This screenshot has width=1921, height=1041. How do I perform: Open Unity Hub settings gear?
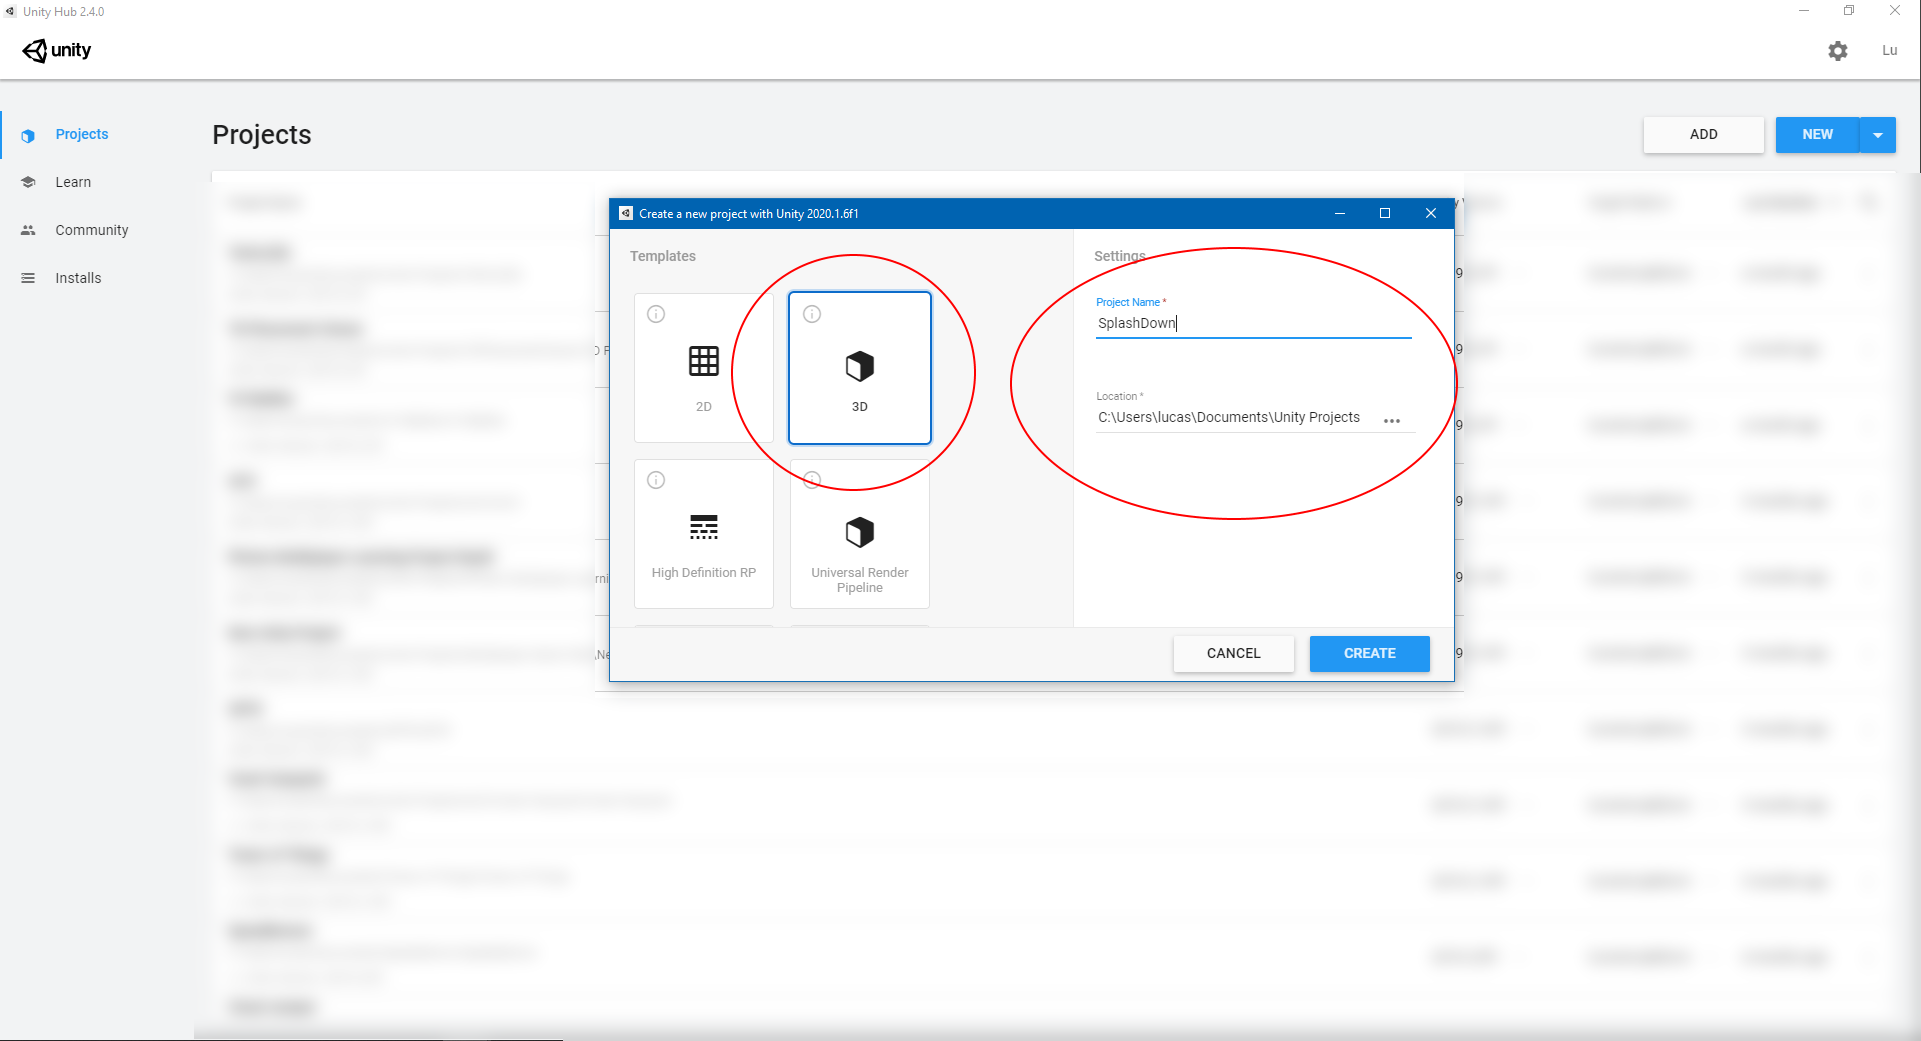click(x=1838, y=51)
